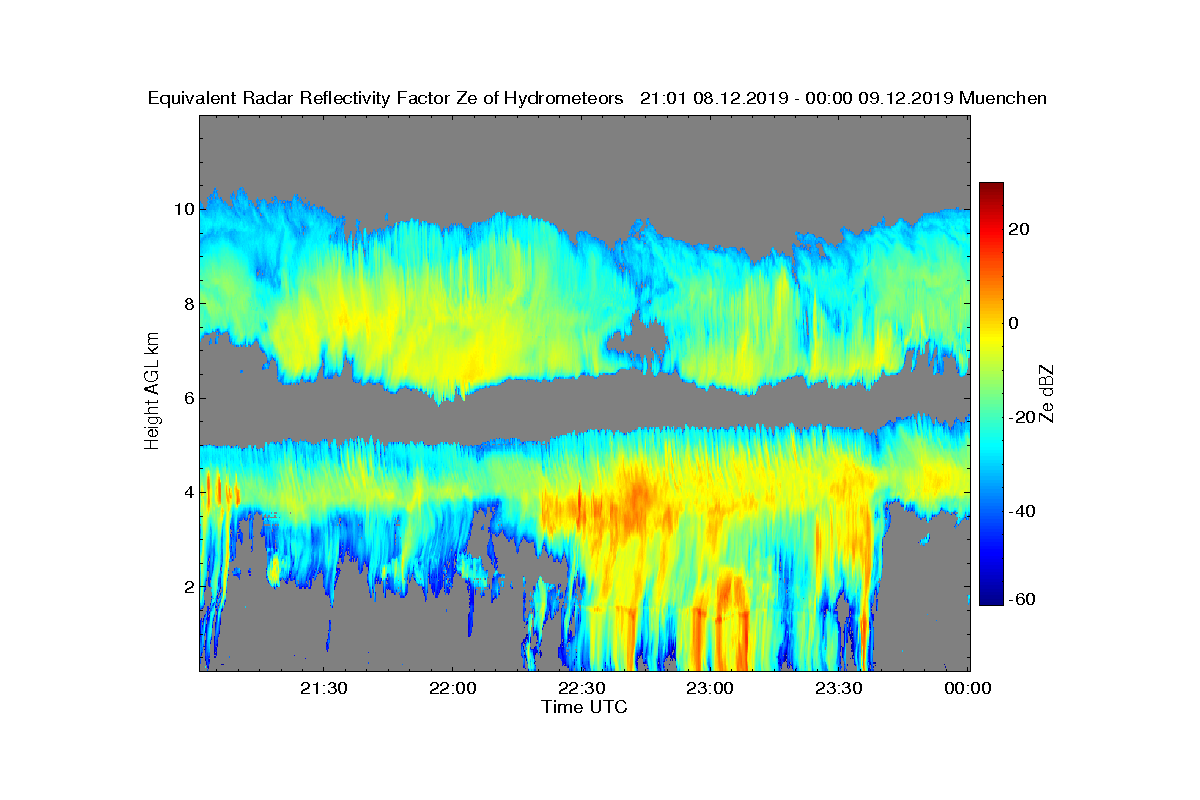Click the 'Height AGL km' axis title
Screen dimensions: 1200x800
[x=153, y=392]
